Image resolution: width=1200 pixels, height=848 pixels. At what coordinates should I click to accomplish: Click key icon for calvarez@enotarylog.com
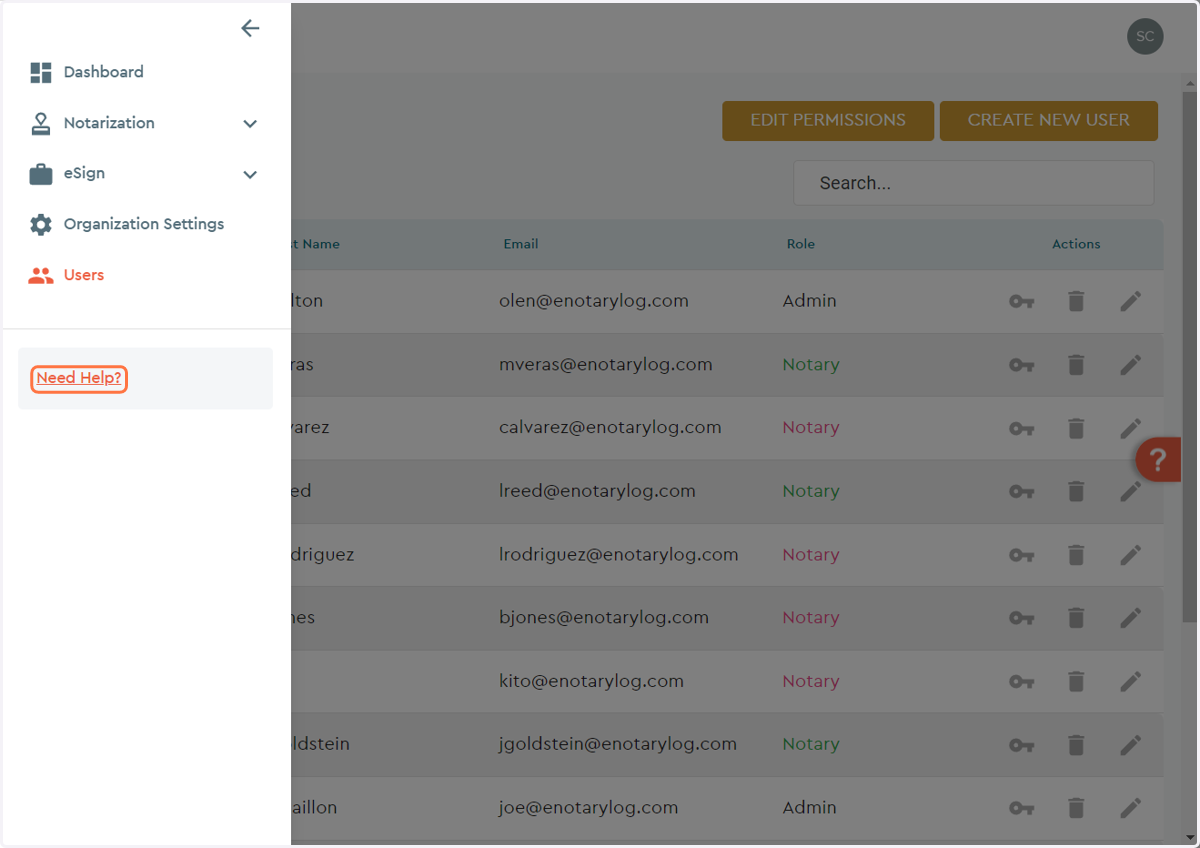[1021, 428]
